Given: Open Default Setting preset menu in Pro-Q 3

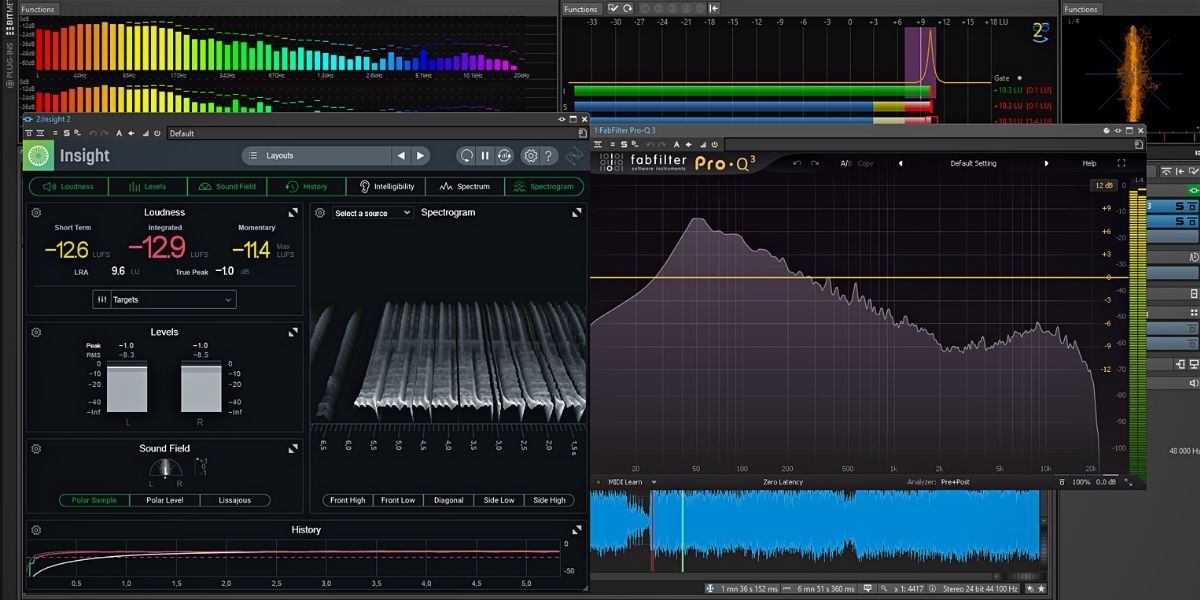Looking at the screenshot, I should [973, 163].
